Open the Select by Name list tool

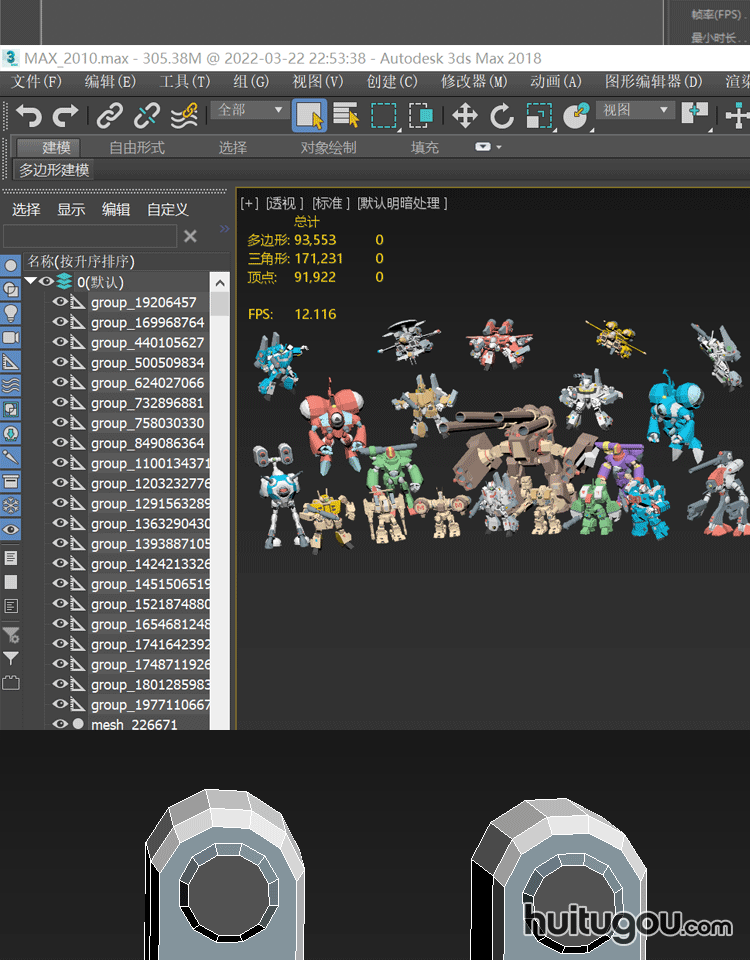[x=346, y=116]
